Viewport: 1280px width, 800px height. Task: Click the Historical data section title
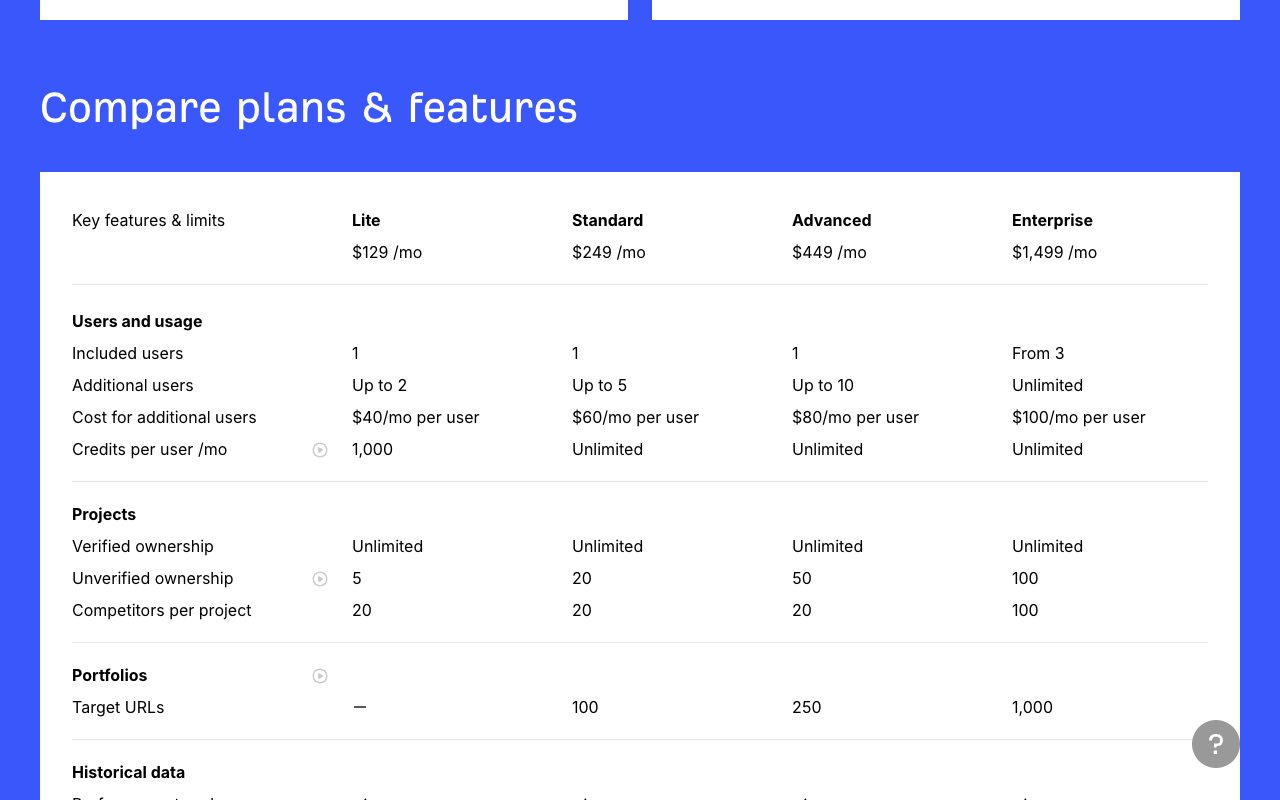click(x=128, y=772)
